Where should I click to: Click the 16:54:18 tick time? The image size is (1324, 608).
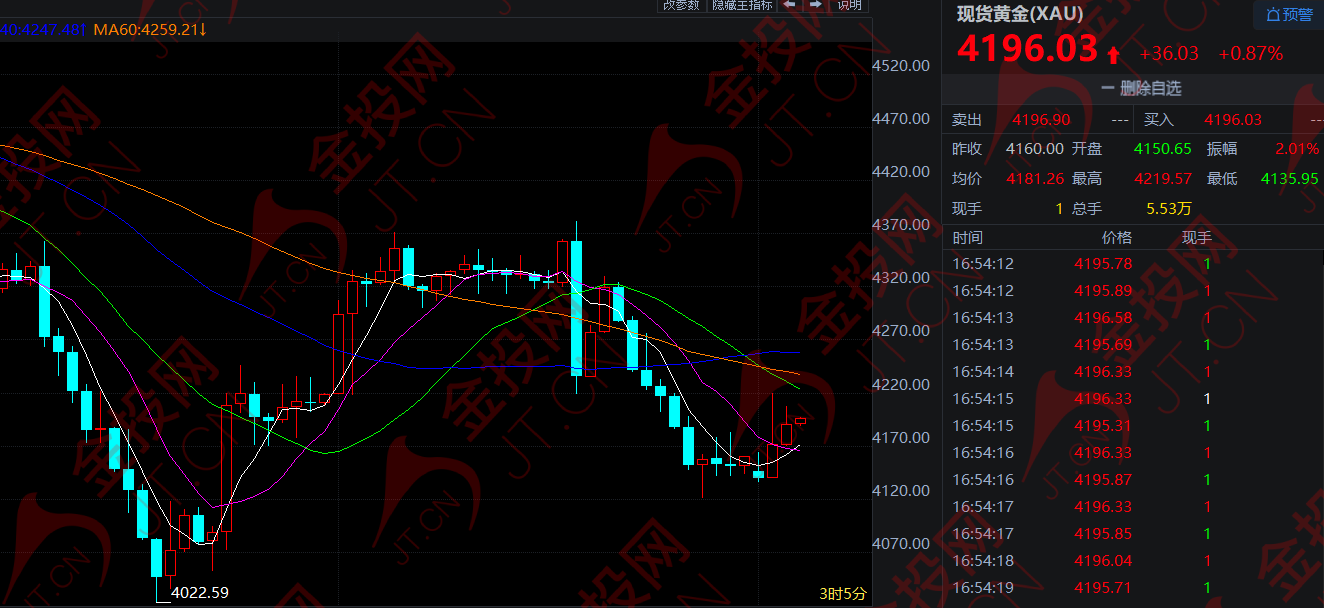click(x=983, y=561)
